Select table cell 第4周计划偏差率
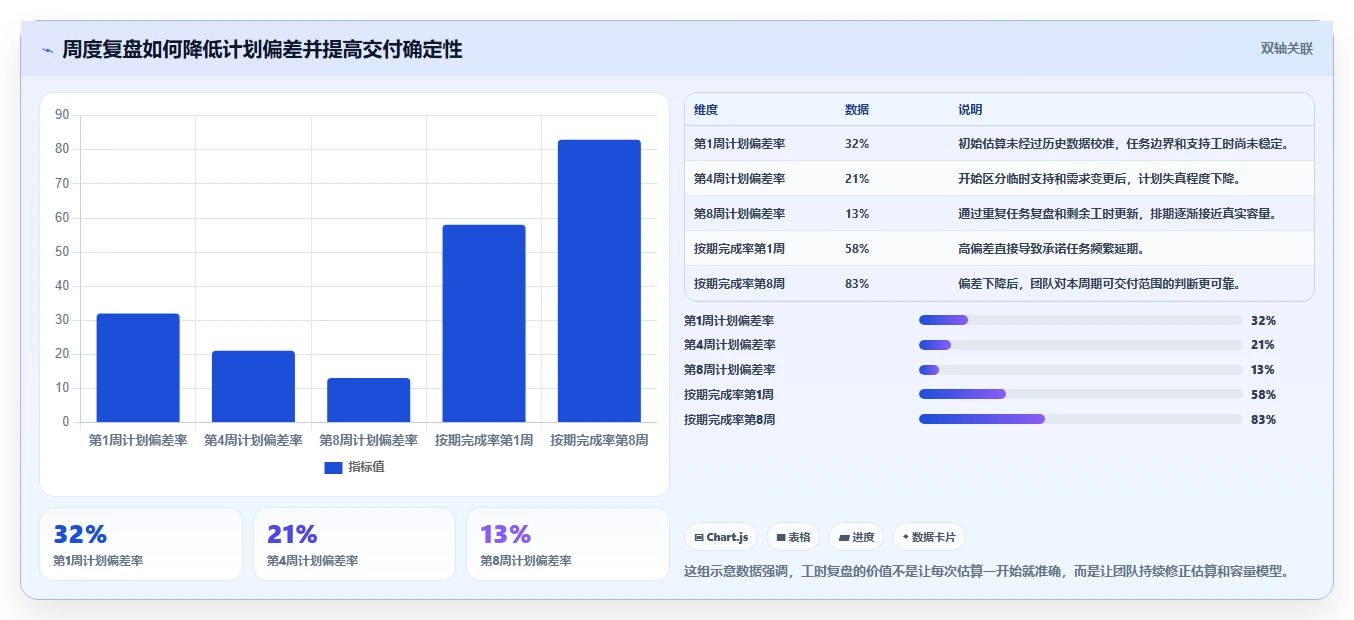The width and height of the screenshot is (1354, 620). [x=740, y=179]
